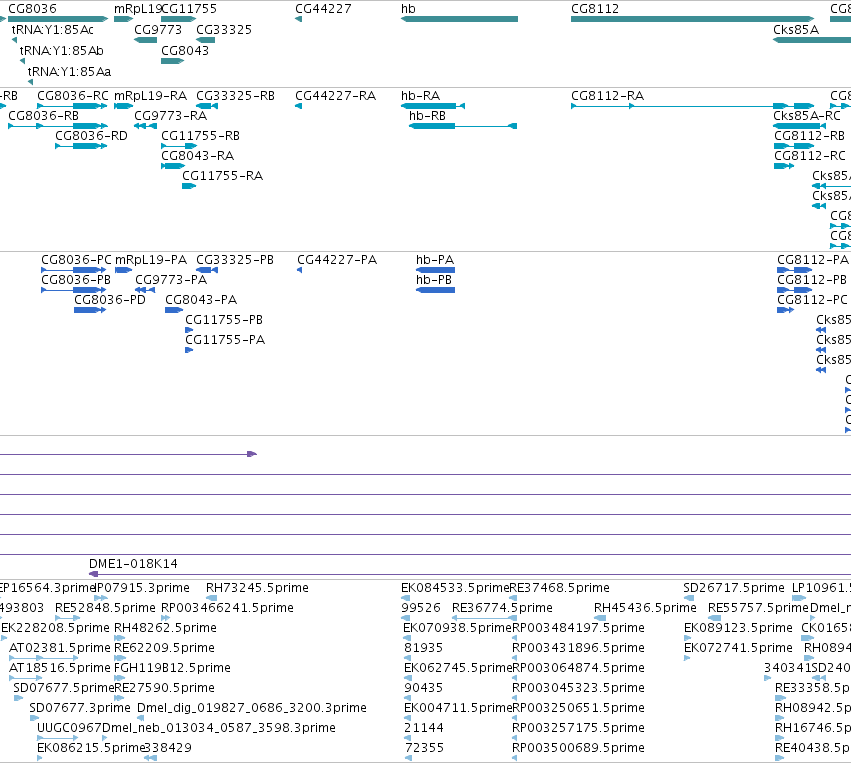
Task: Select the DME1-018K14 clone label
Action: click(x=134, y=564)
